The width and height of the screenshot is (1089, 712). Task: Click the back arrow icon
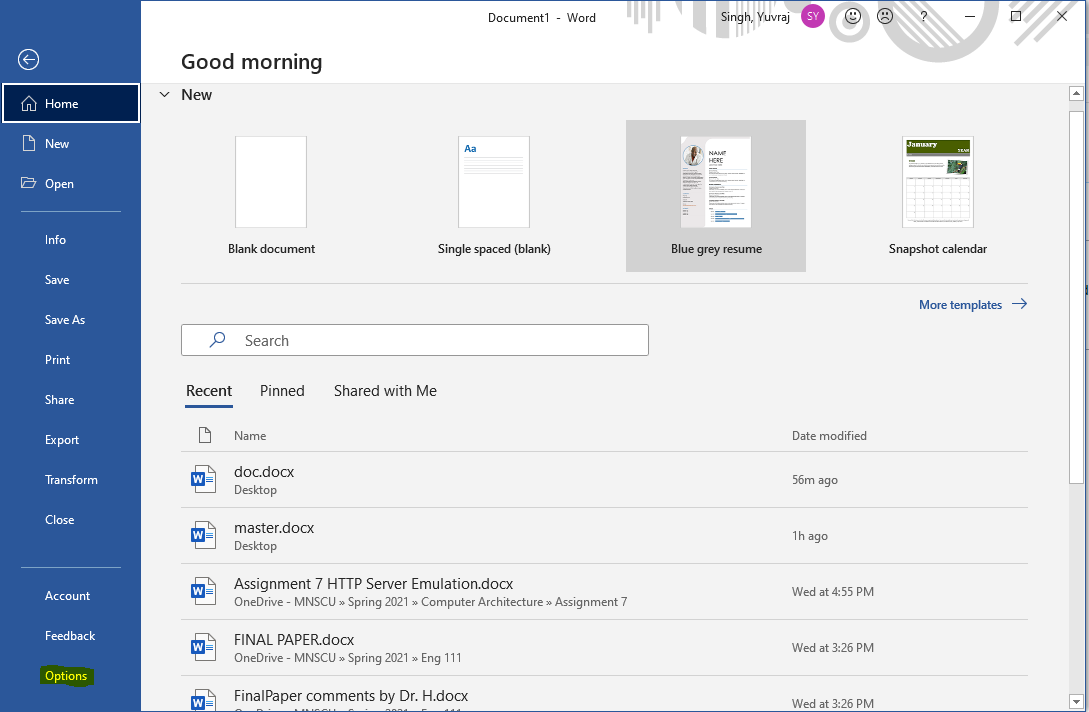tap(29, 60)
